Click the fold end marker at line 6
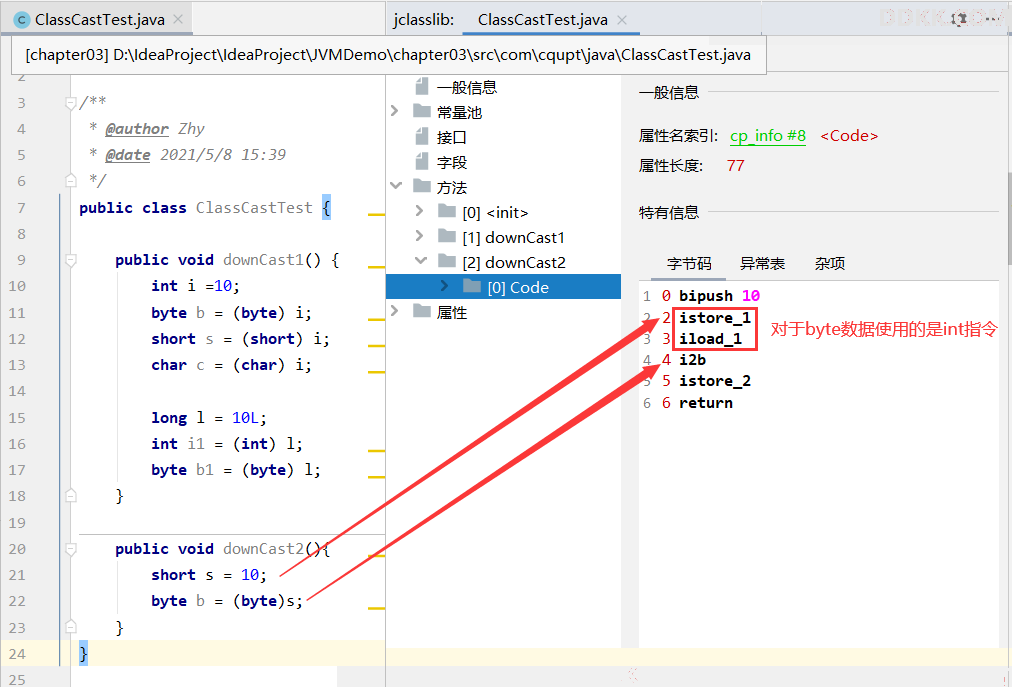 [71, 181]
